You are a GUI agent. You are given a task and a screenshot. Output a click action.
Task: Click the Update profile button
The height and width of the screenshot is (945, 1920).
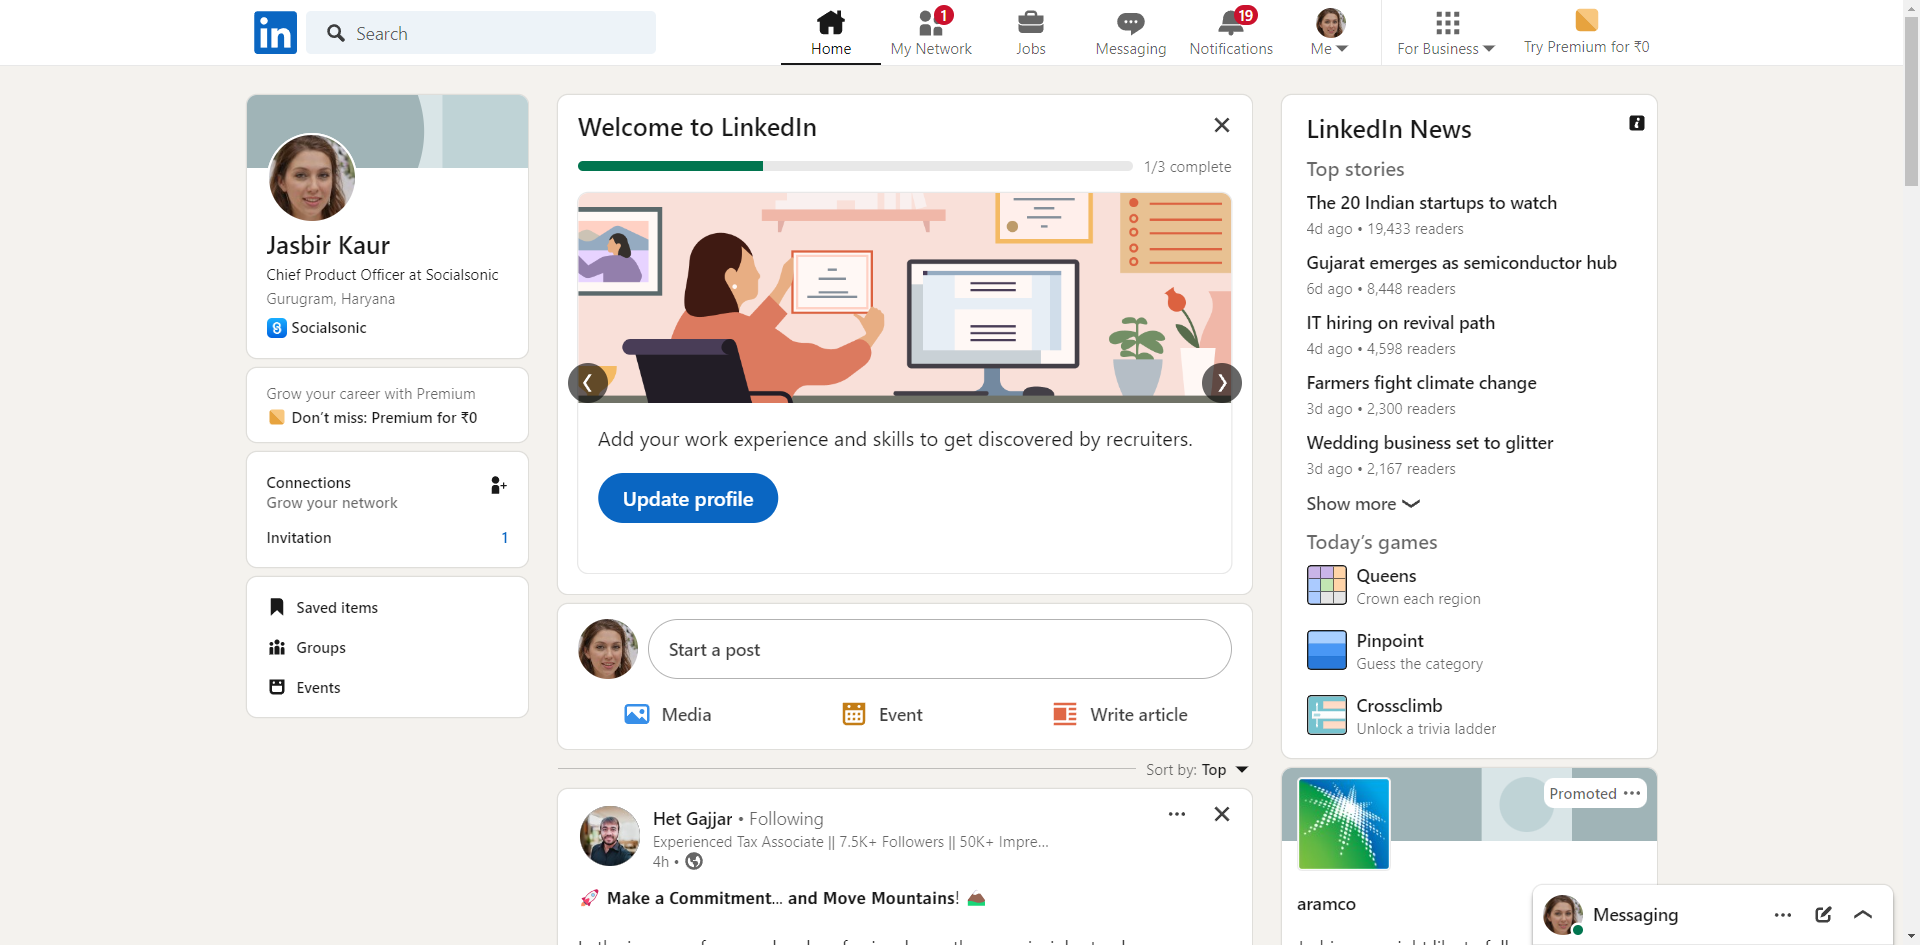click(688, 498)
